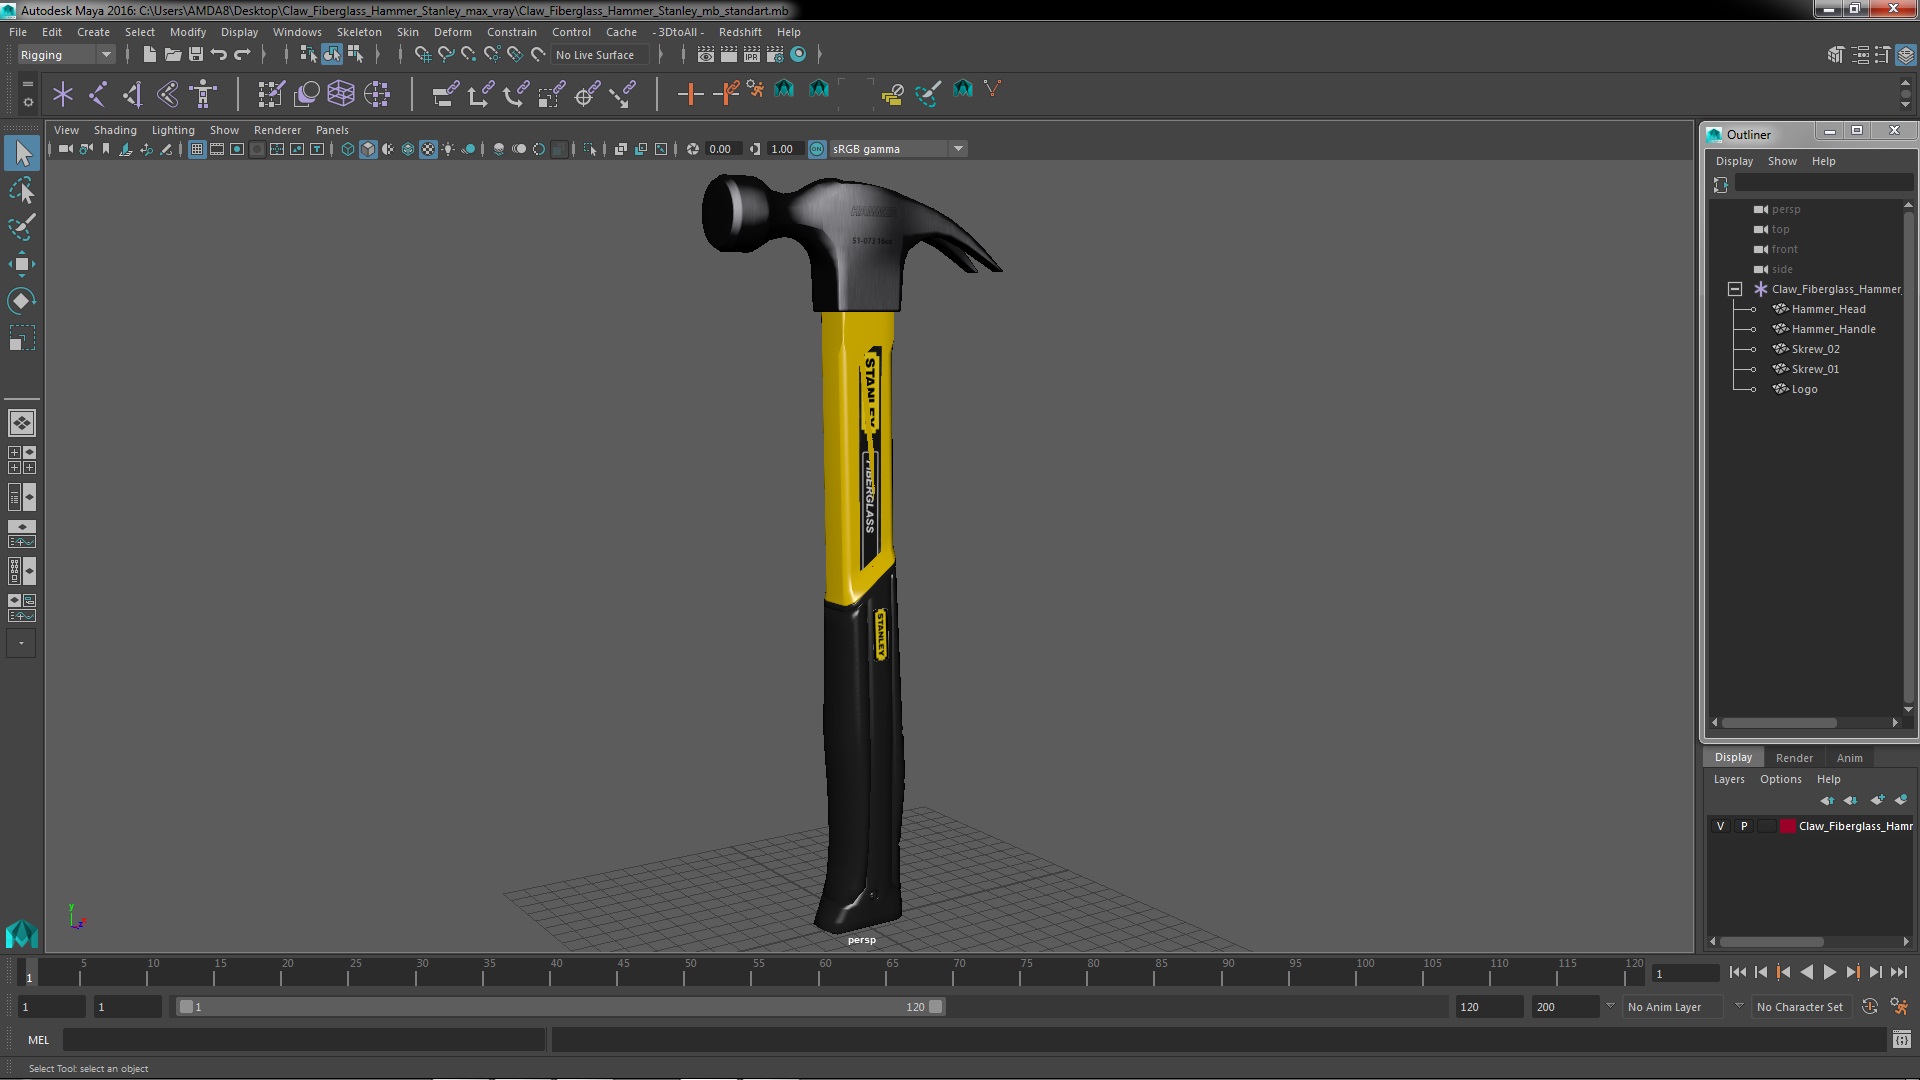Image resolution: width=1920 pixels, height=1080 pixels.
Task: Toggle textured display in viewport
Action: tap(428, 149)
